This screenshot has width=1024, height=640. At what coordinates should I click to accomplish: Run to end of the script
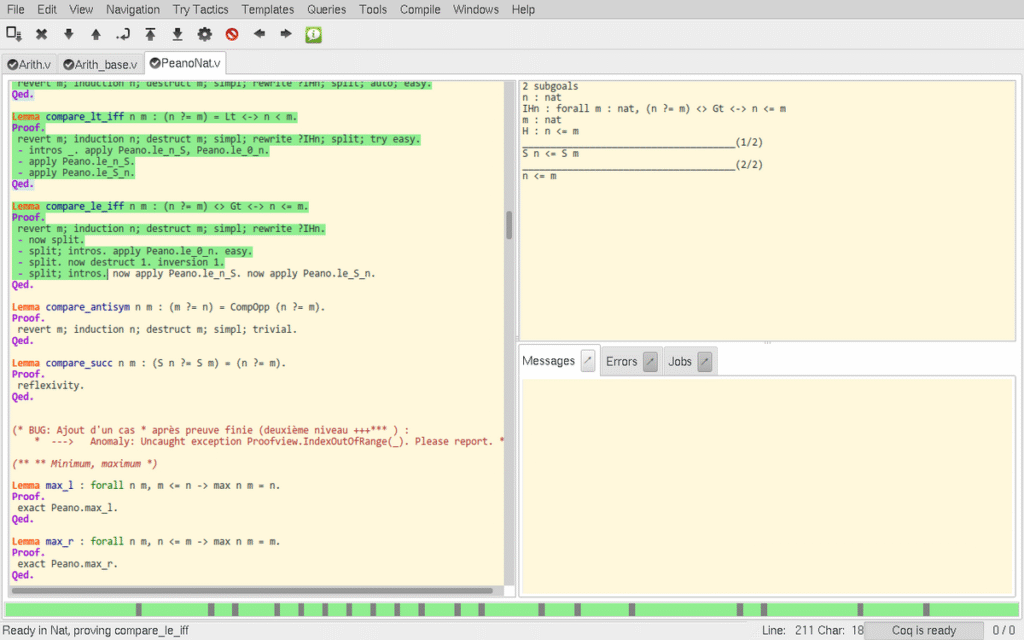pyautogui.click(x=177, y=34)
